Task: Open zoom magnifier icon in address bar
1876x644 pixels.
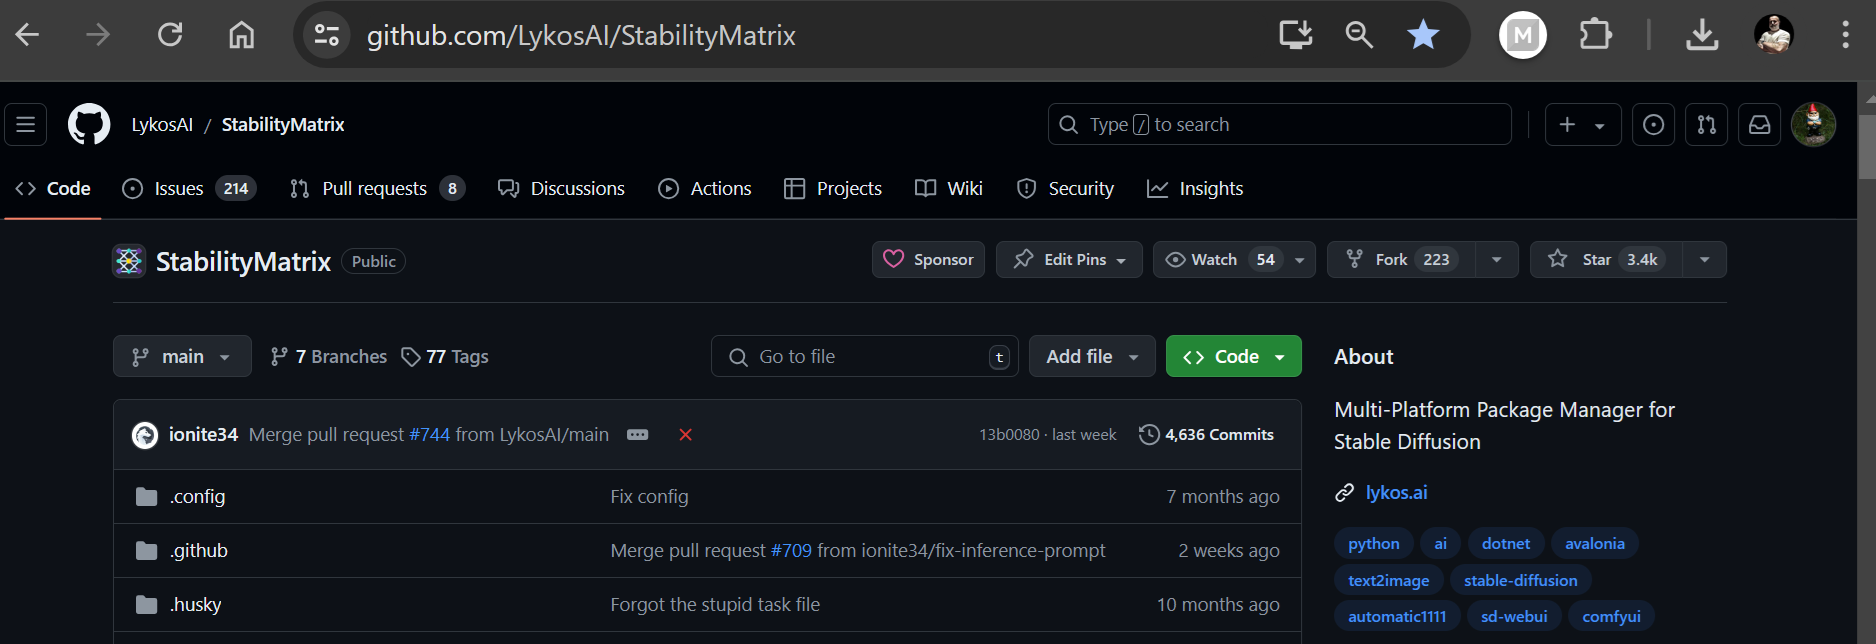Action: coord(1359,35)
